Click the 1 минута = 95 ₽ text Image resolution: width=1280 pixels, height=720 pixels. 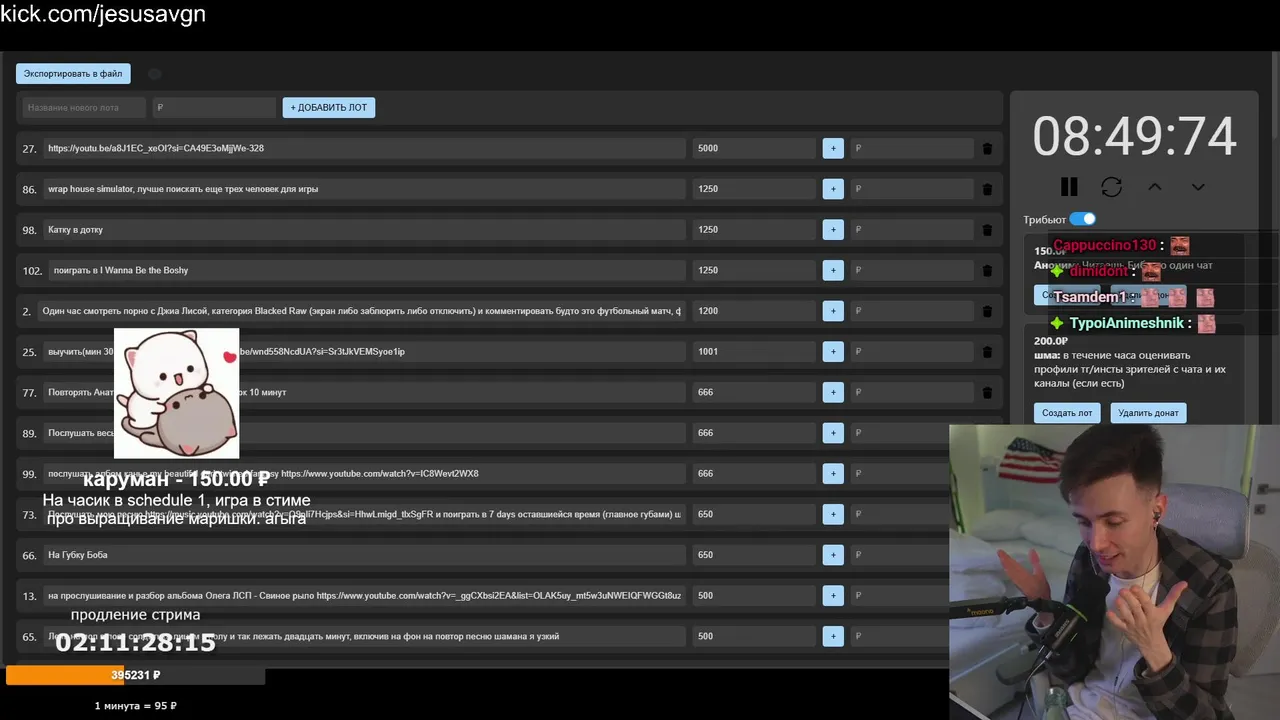tap(135, 705)
